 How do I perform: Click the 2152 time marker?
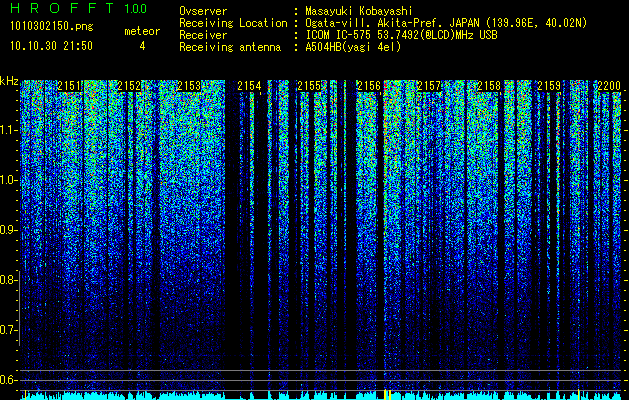(129, 86)
